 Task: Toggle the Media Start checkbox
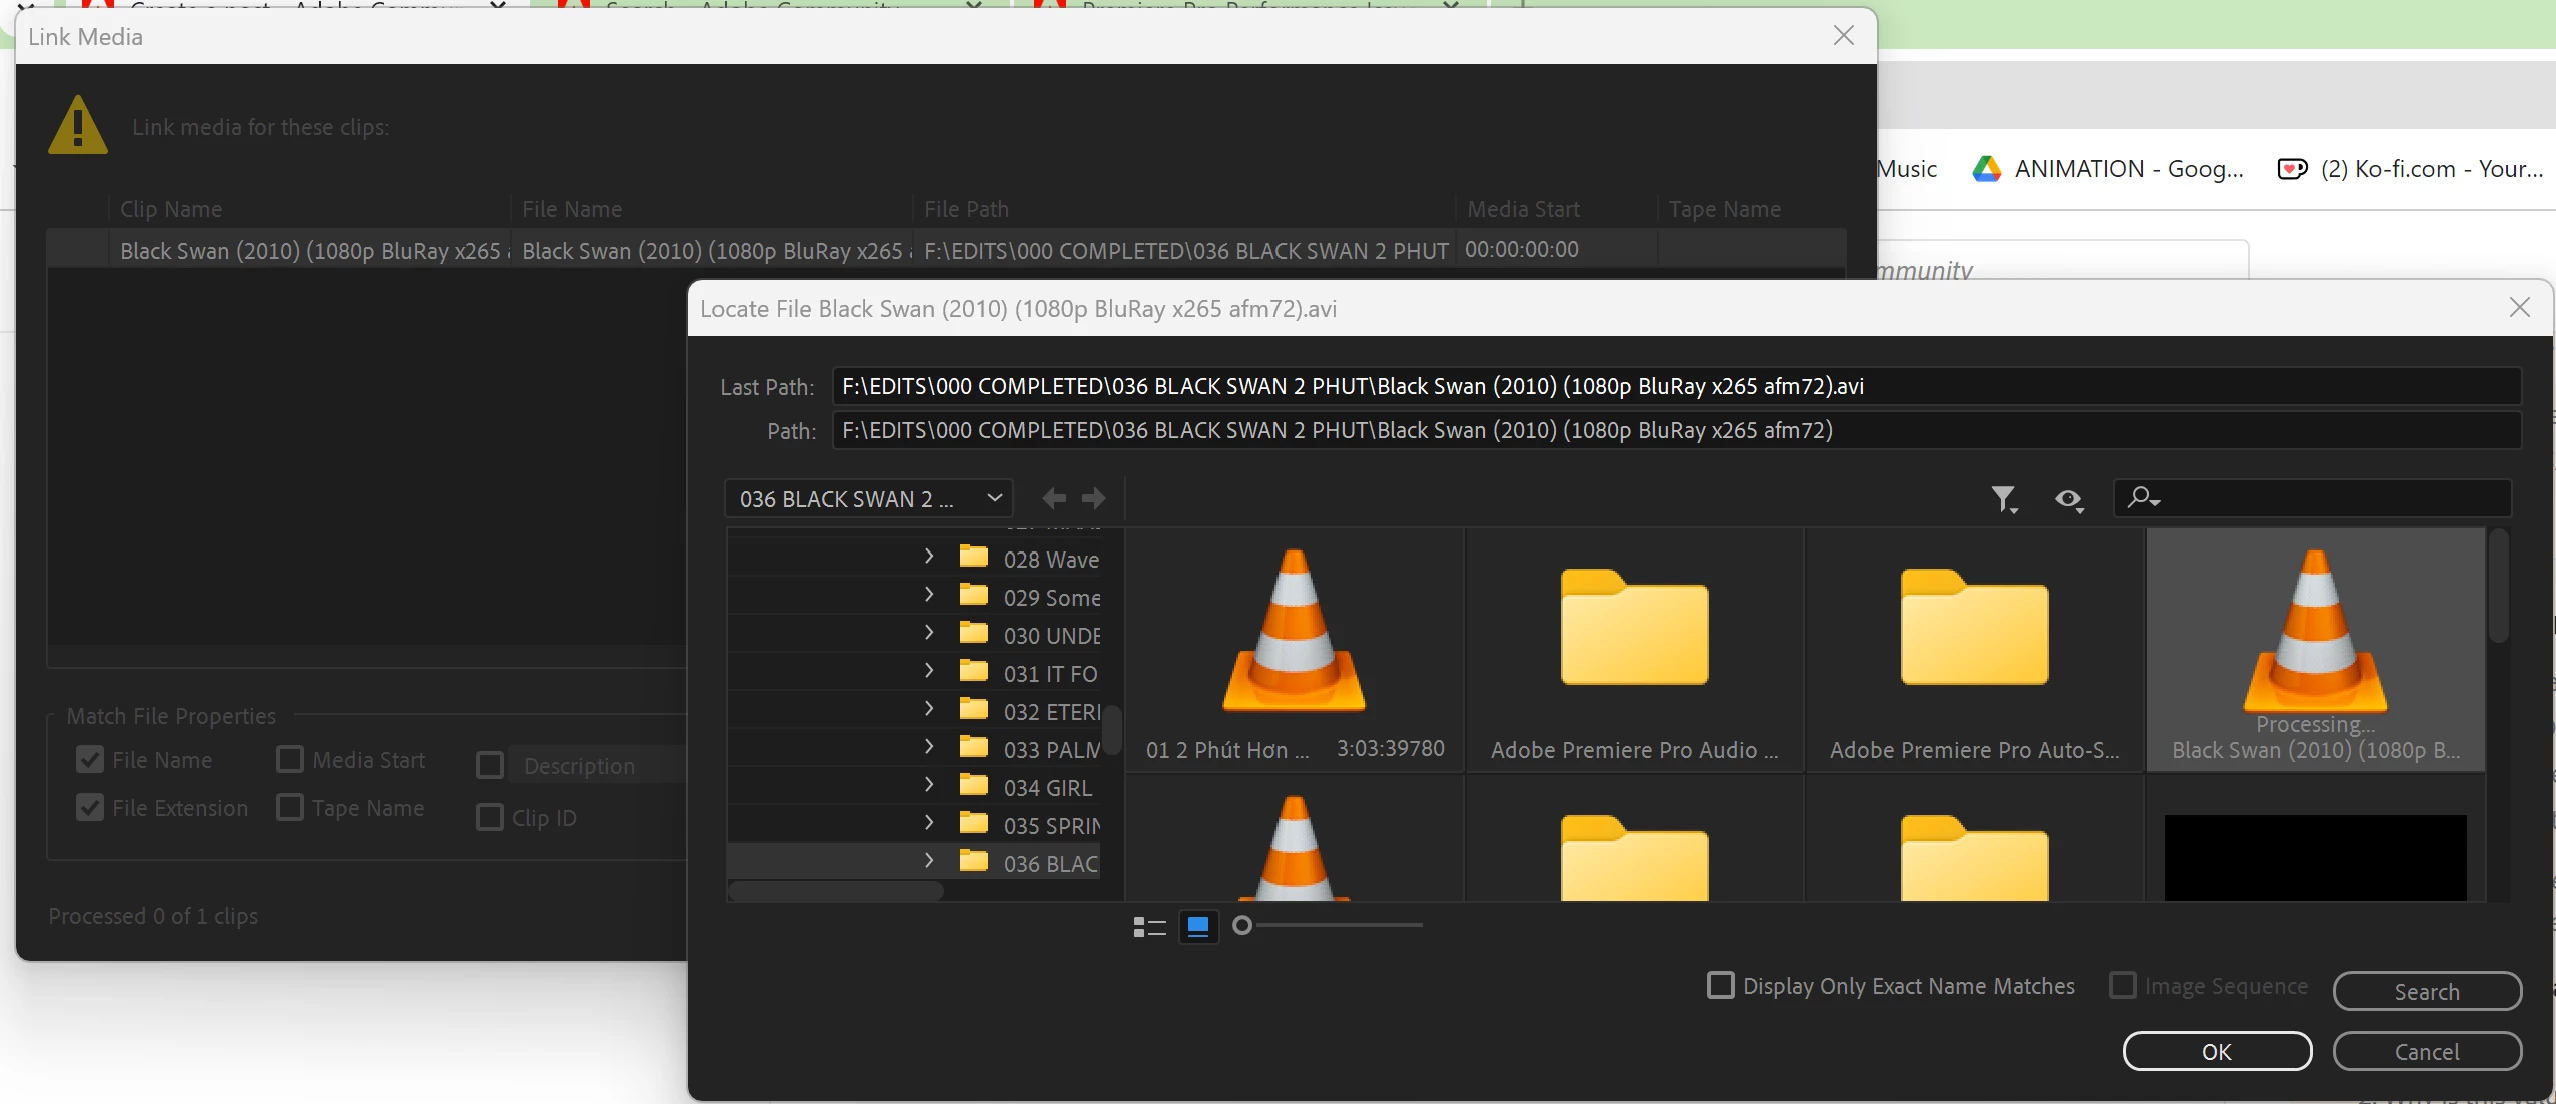(x=290, y=760)
